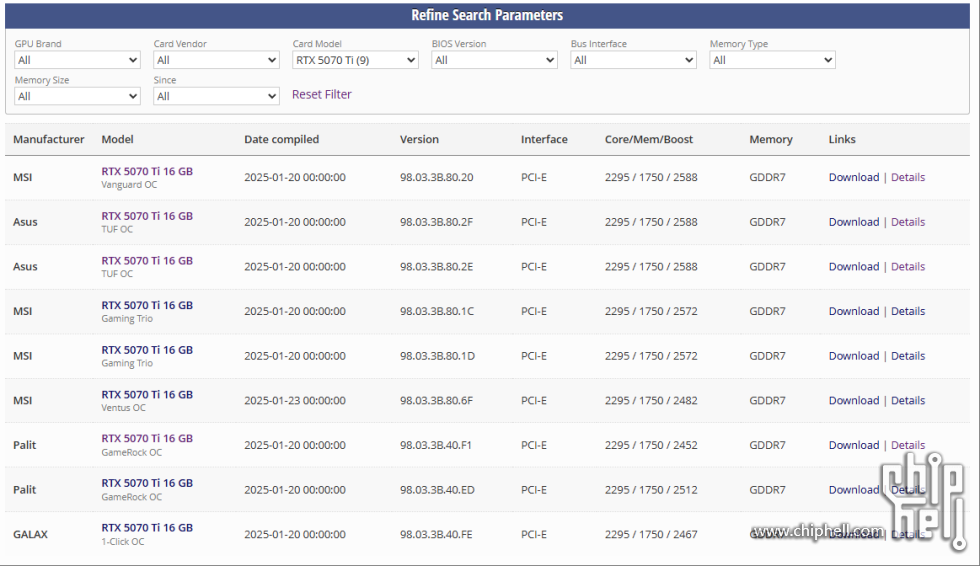Download BIOS version 98.03.3B.40.F1
Image resolution: width=980 pixels, height=566 pixels.
854,445
